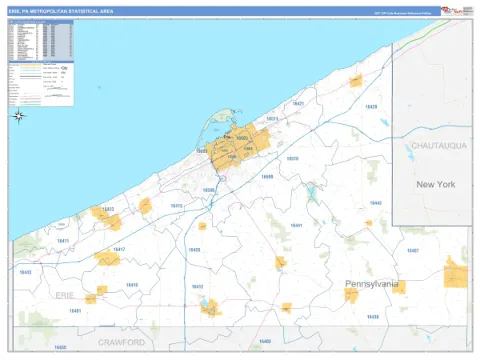This screenshot has width=480, height=360.
Task: Click ZIP code label 16428
Action: (x=371, y=107)
